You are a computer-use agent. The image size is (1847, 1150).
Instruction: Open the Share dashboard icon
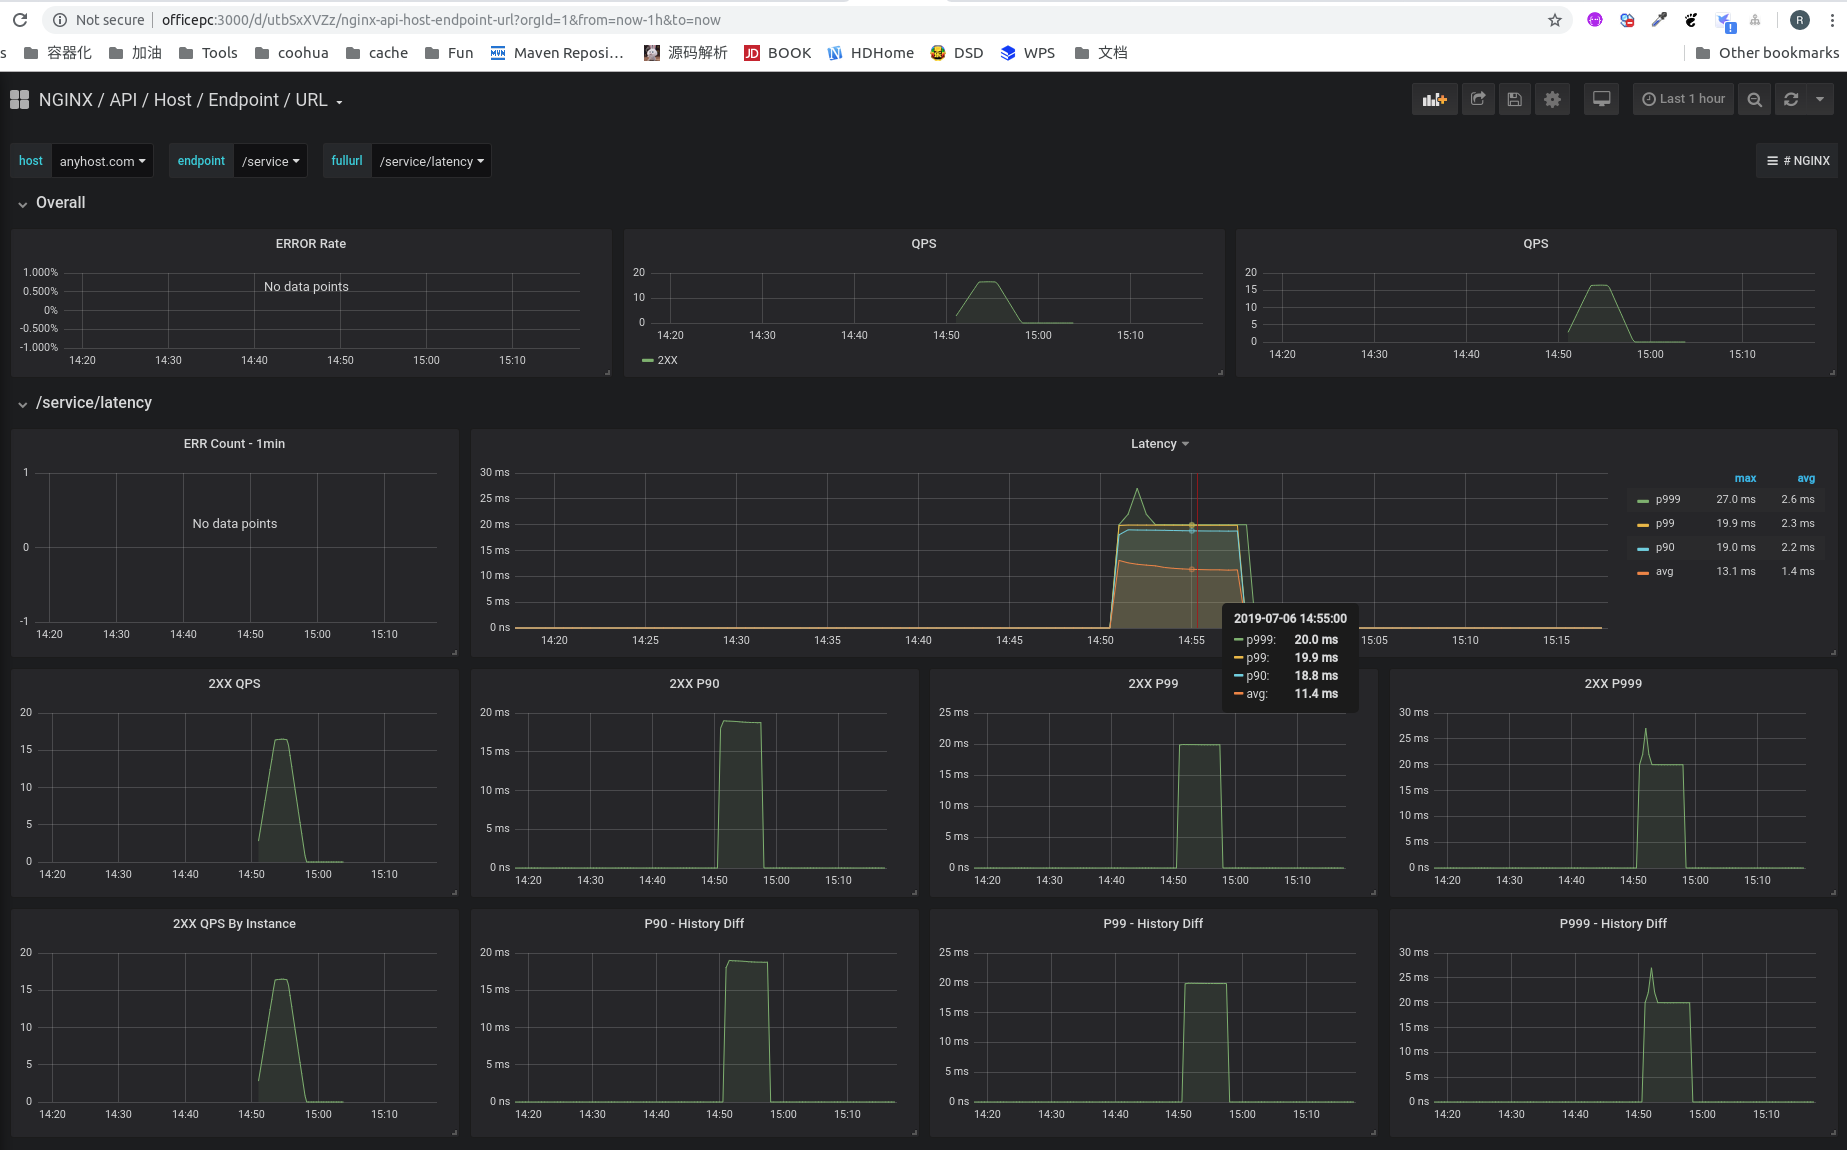point(1478,99)
